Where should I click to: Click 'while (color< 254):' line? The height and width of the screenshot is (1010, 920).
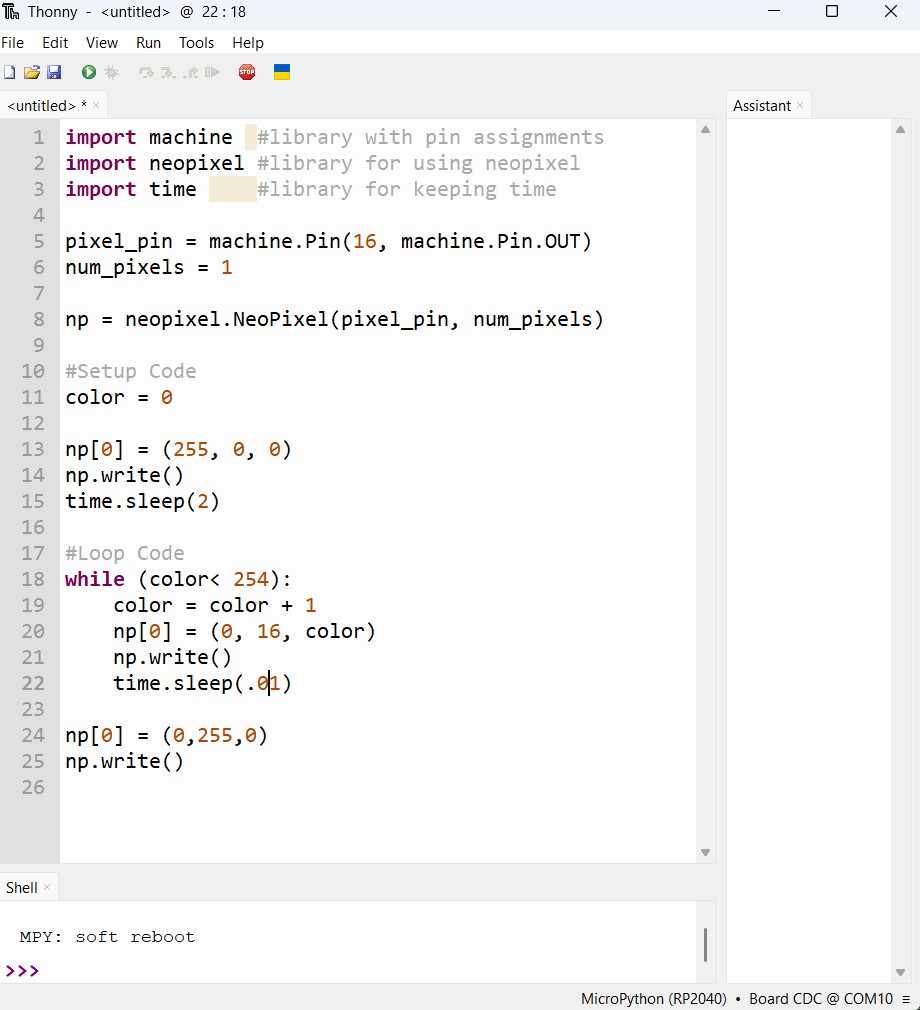178,579
